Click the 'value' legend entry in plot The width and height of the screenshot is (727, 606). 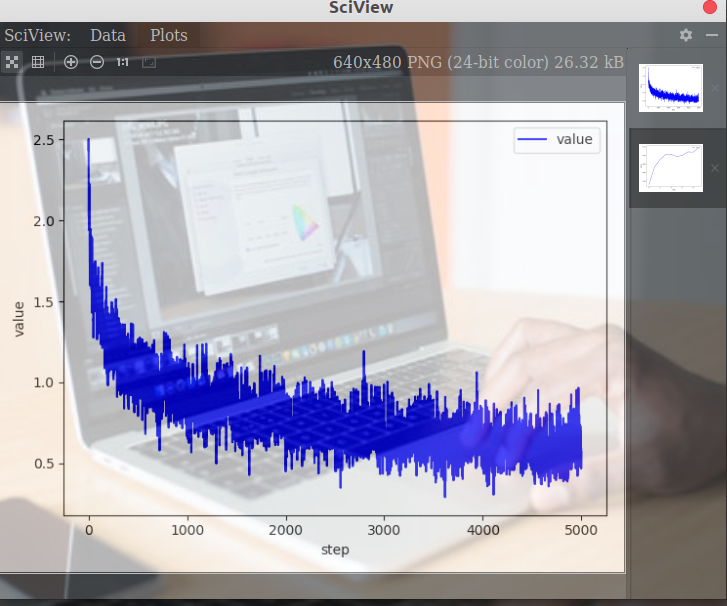pos(557,140)
